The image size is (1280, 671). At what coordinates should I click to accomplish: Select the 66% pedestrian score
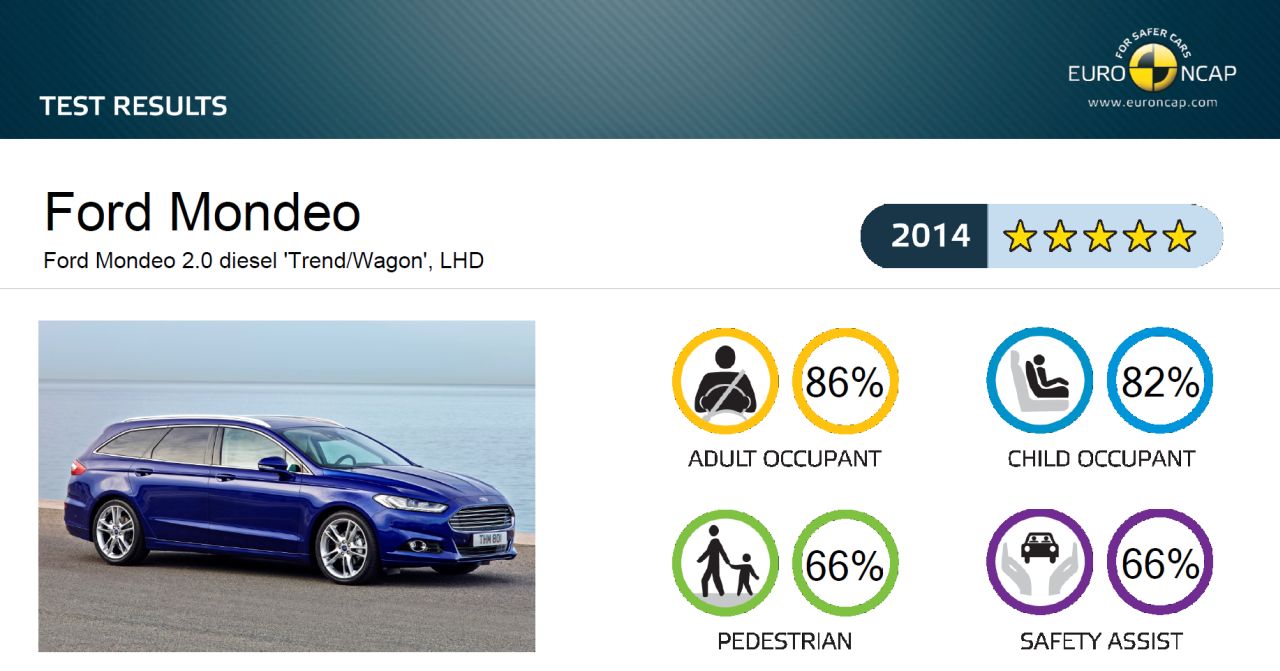tap(845, 563)
